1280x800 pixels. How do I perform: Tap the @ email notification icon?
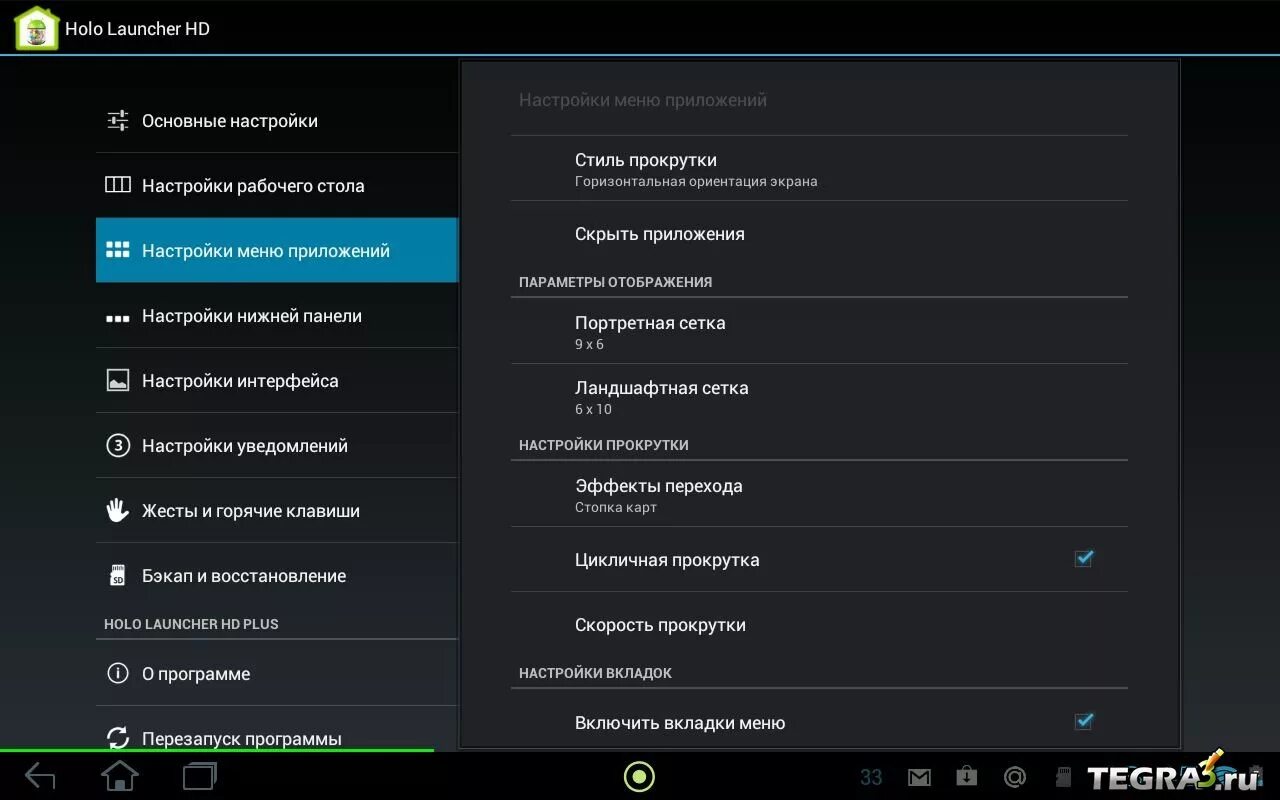1015,777
